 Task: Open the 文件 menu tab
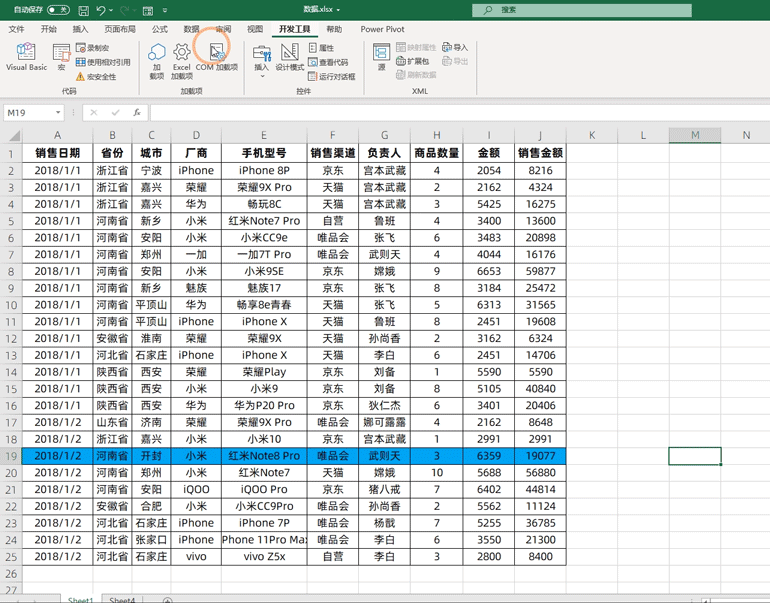coord(16,29)
